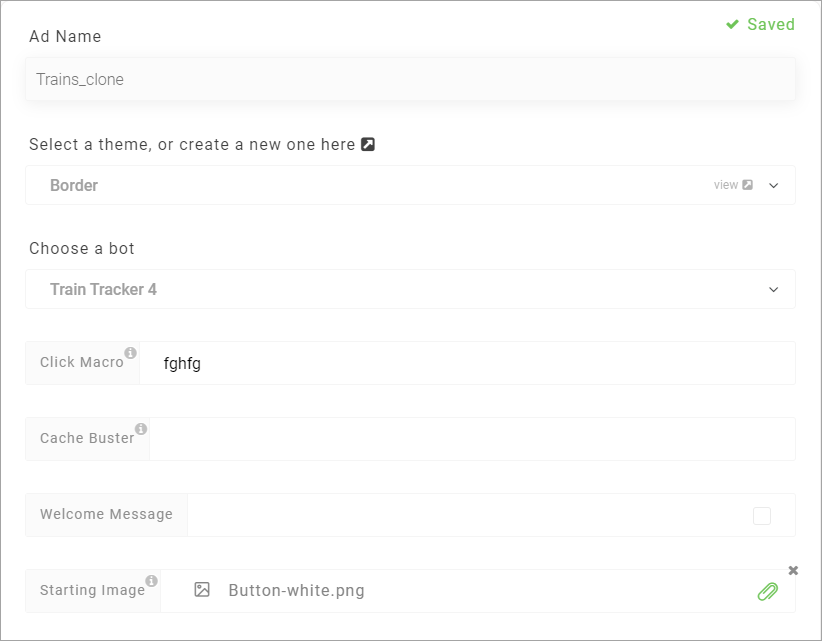Click the empty Cache Buster input field
822x641 pixels.
[472, 439]
